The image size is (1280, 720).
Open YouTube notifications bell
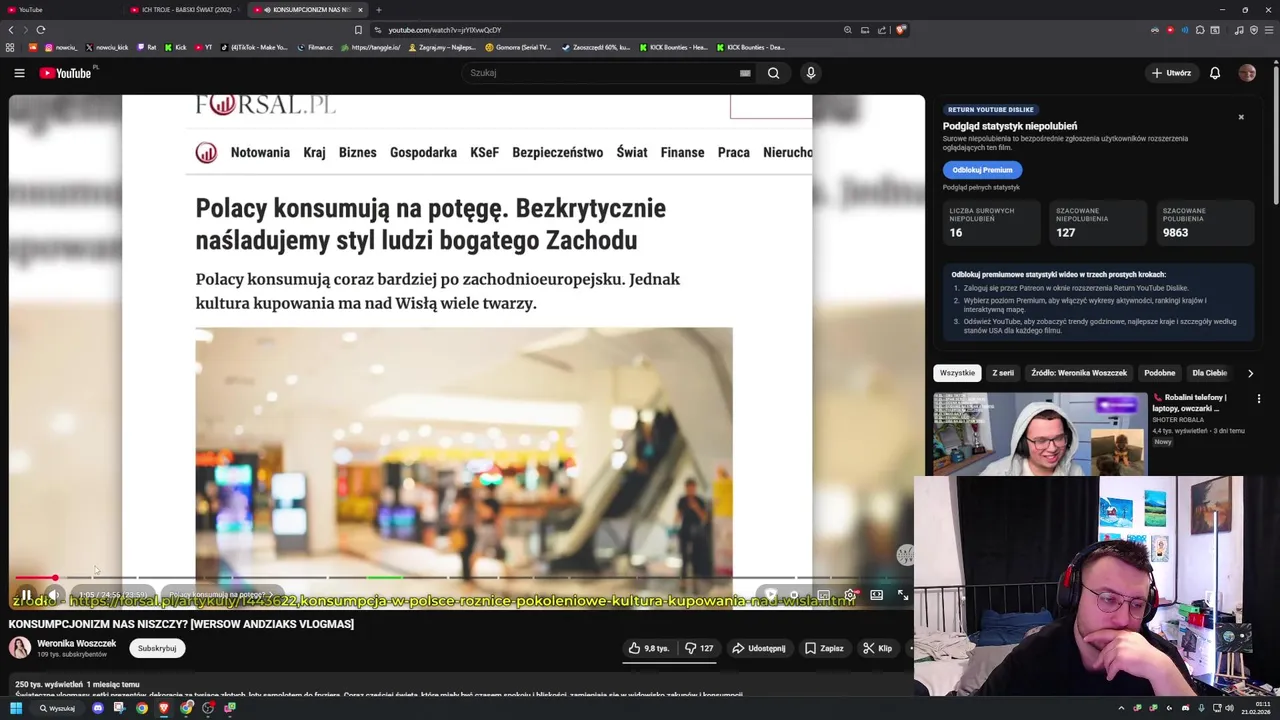tap(1215, 73)
